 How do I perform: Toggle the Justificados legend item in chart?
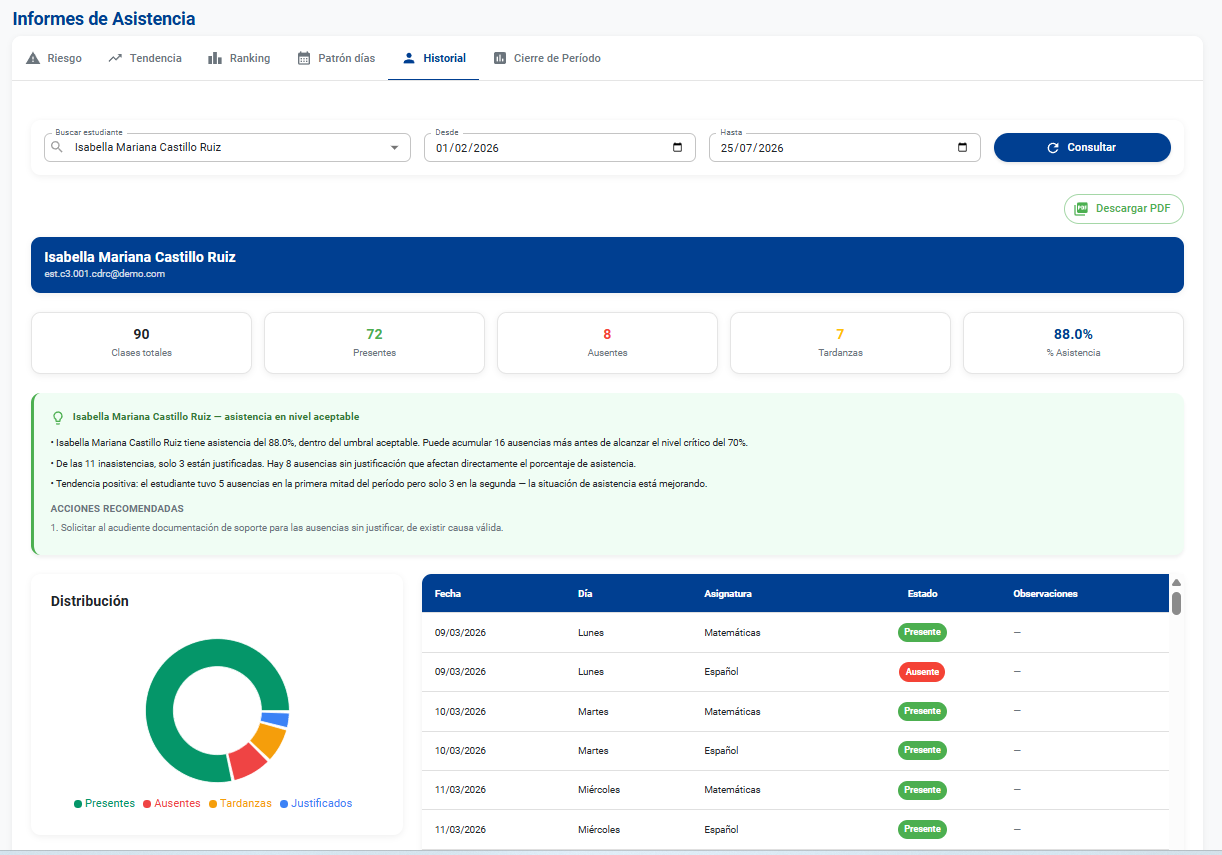[315, 803]
